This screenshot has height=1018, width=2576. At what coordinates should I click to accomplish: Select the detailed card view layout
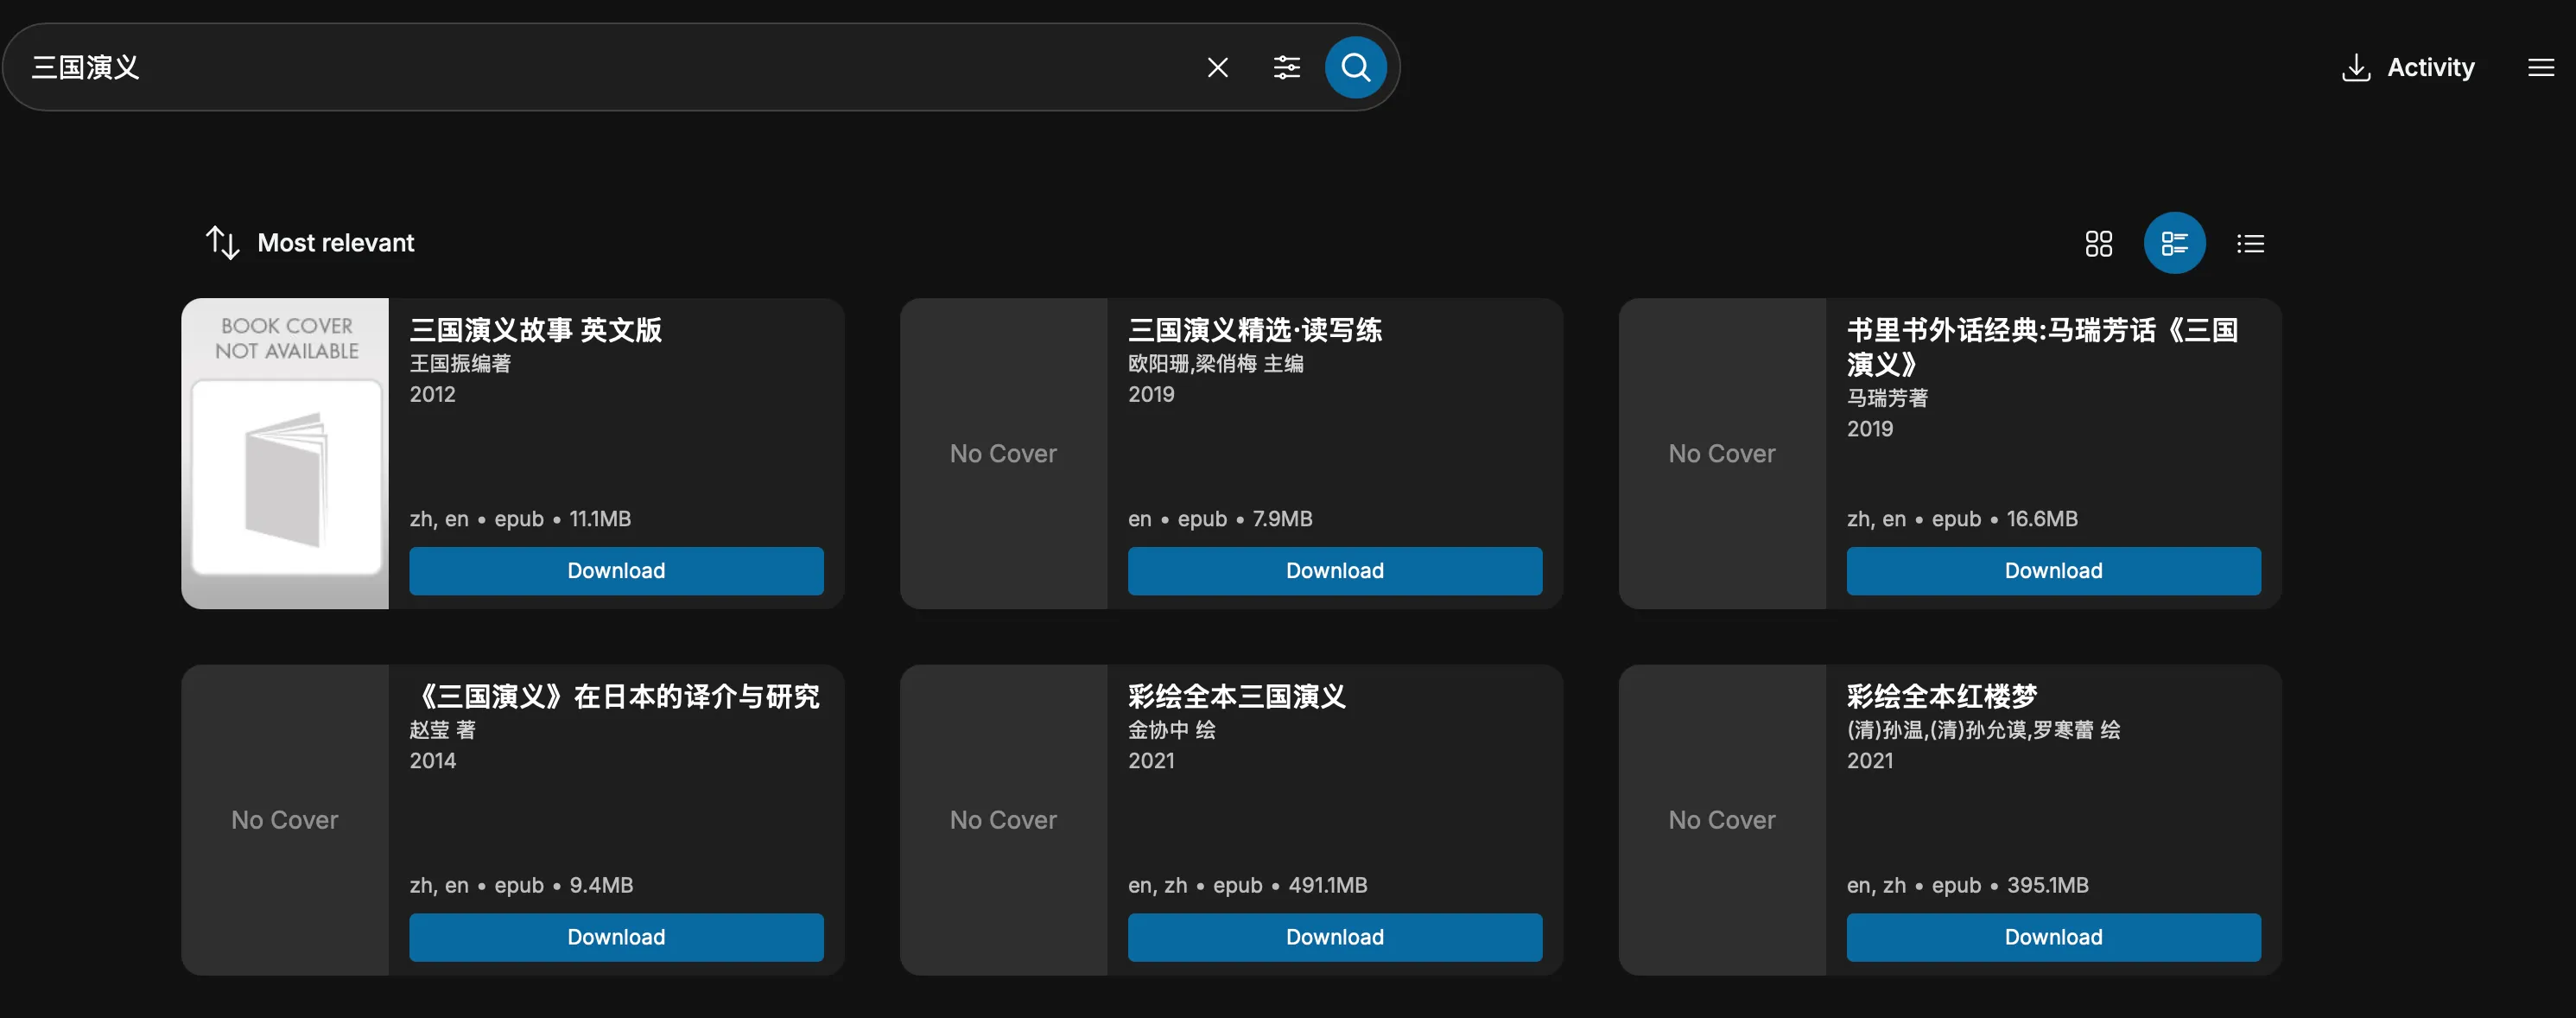(x=2174, y=243)
